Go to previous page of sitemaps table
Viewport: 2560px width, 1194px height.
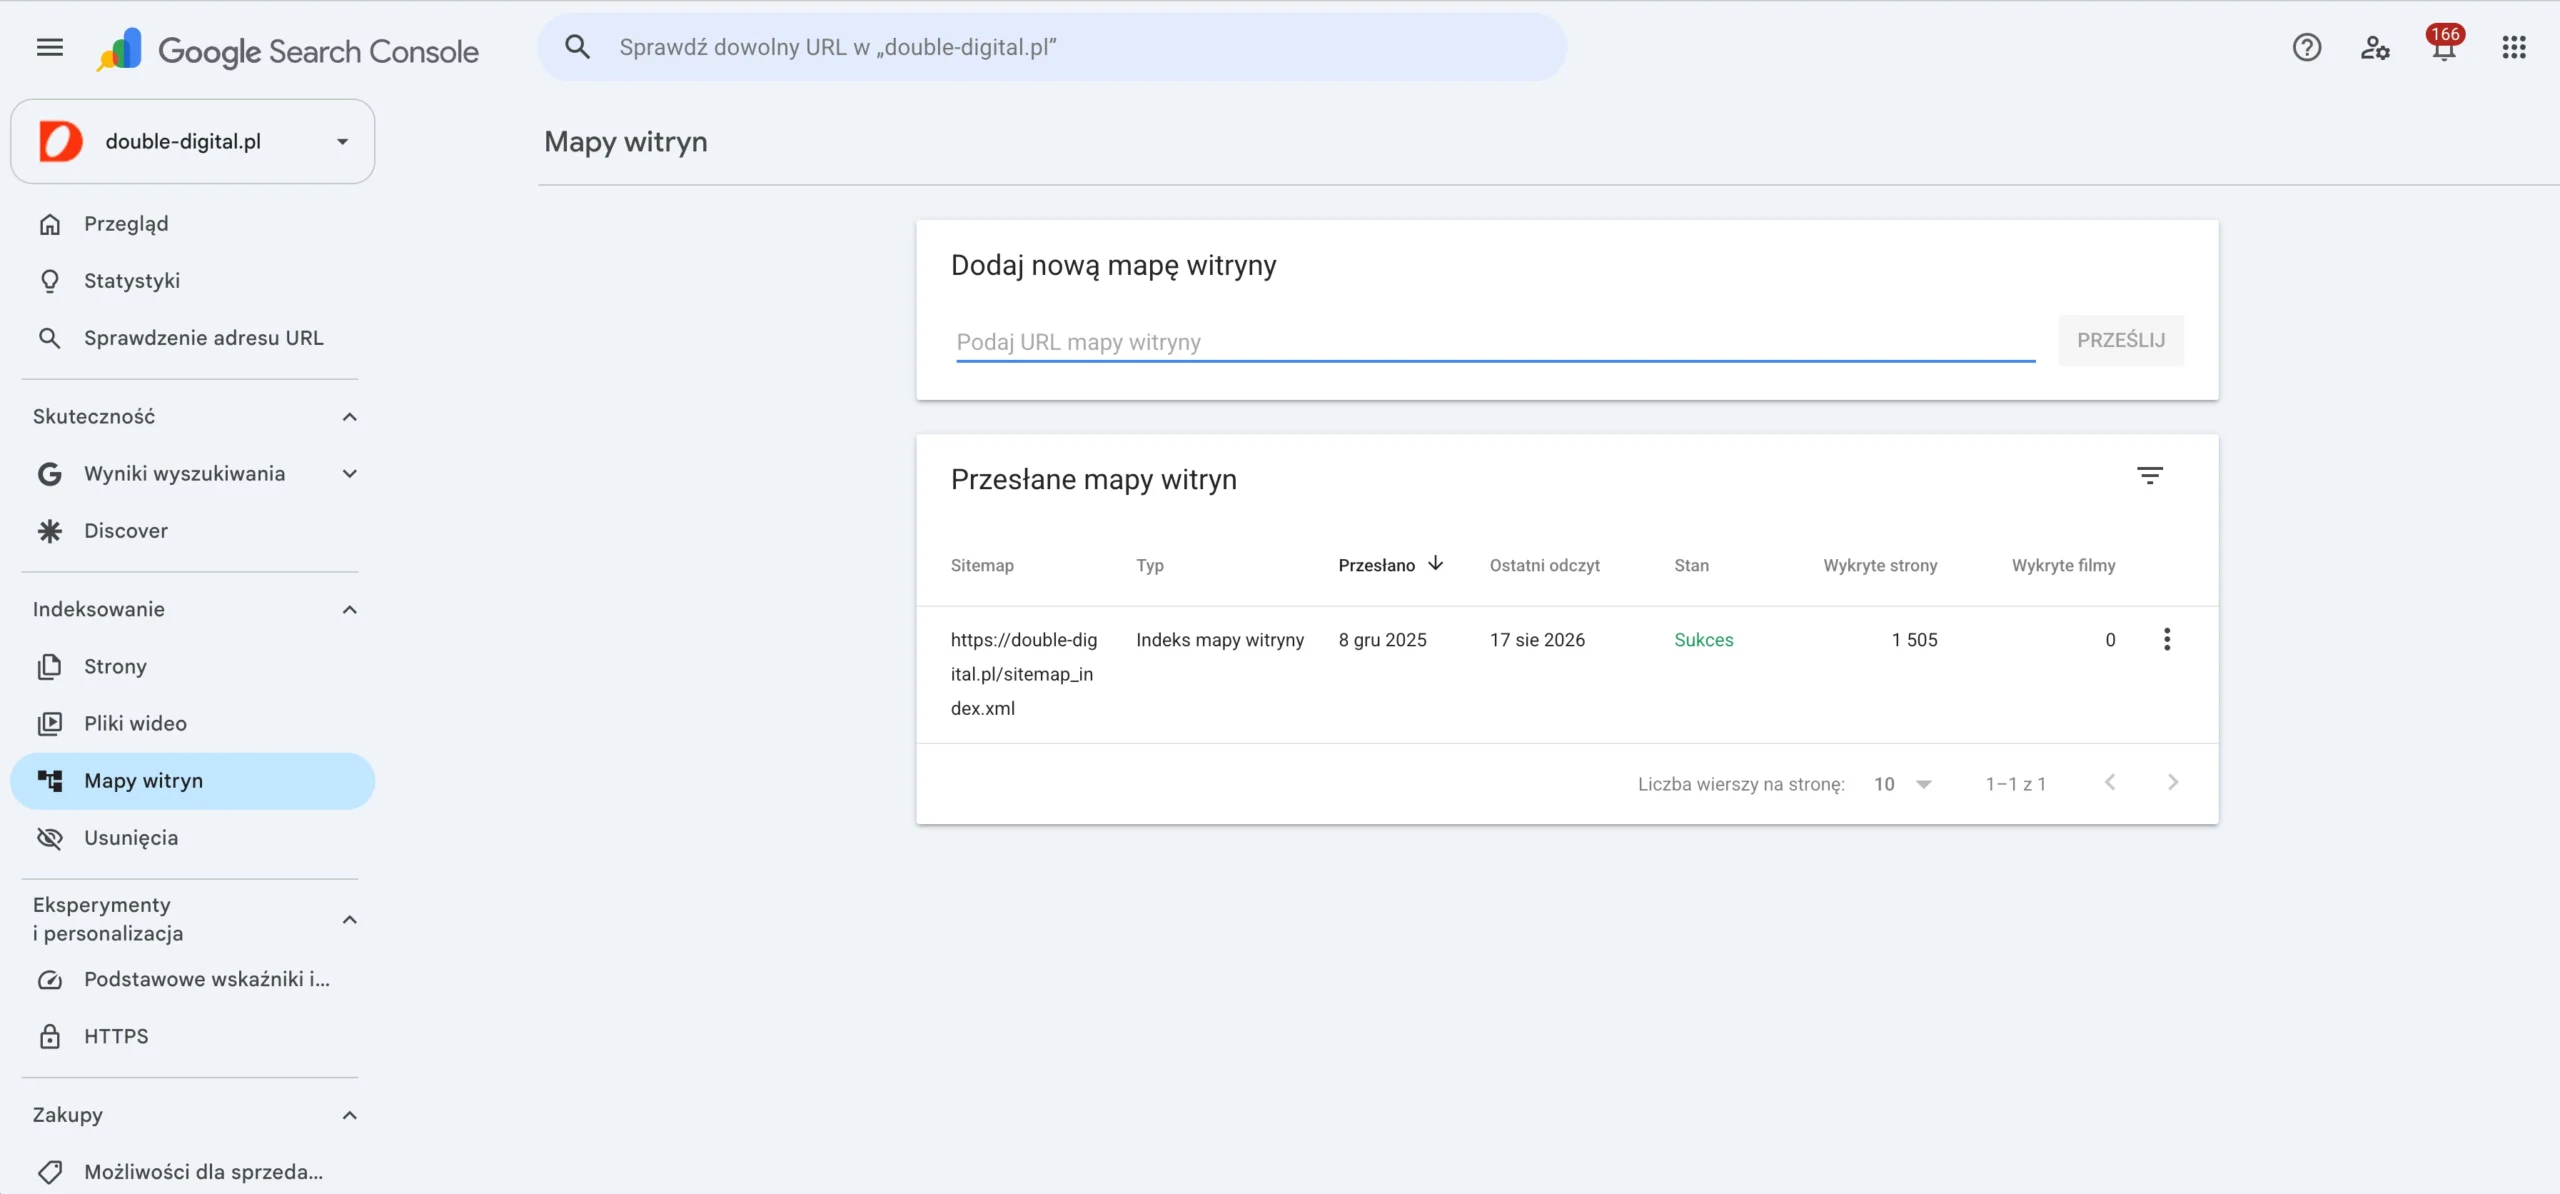2109,783
